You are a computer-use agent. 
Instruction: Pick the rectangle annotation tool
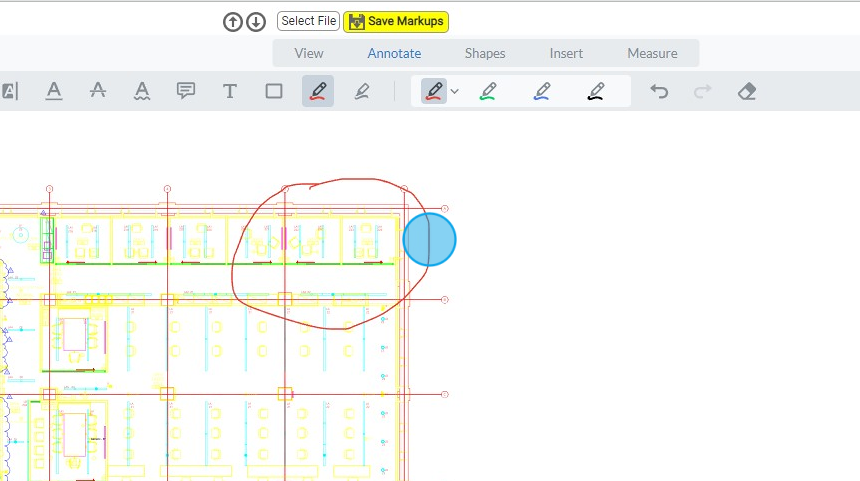tap(274, 91)
